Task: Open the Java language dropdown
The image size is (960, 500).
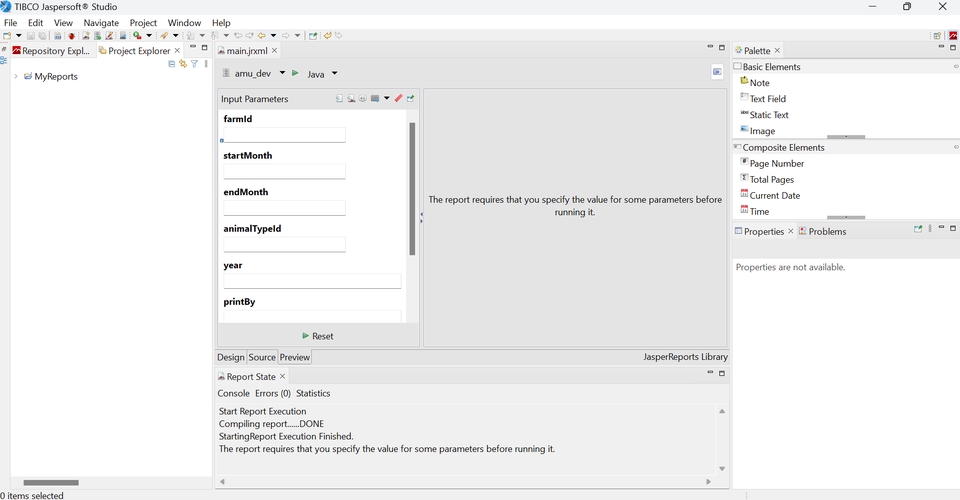Action: point(334,73)
